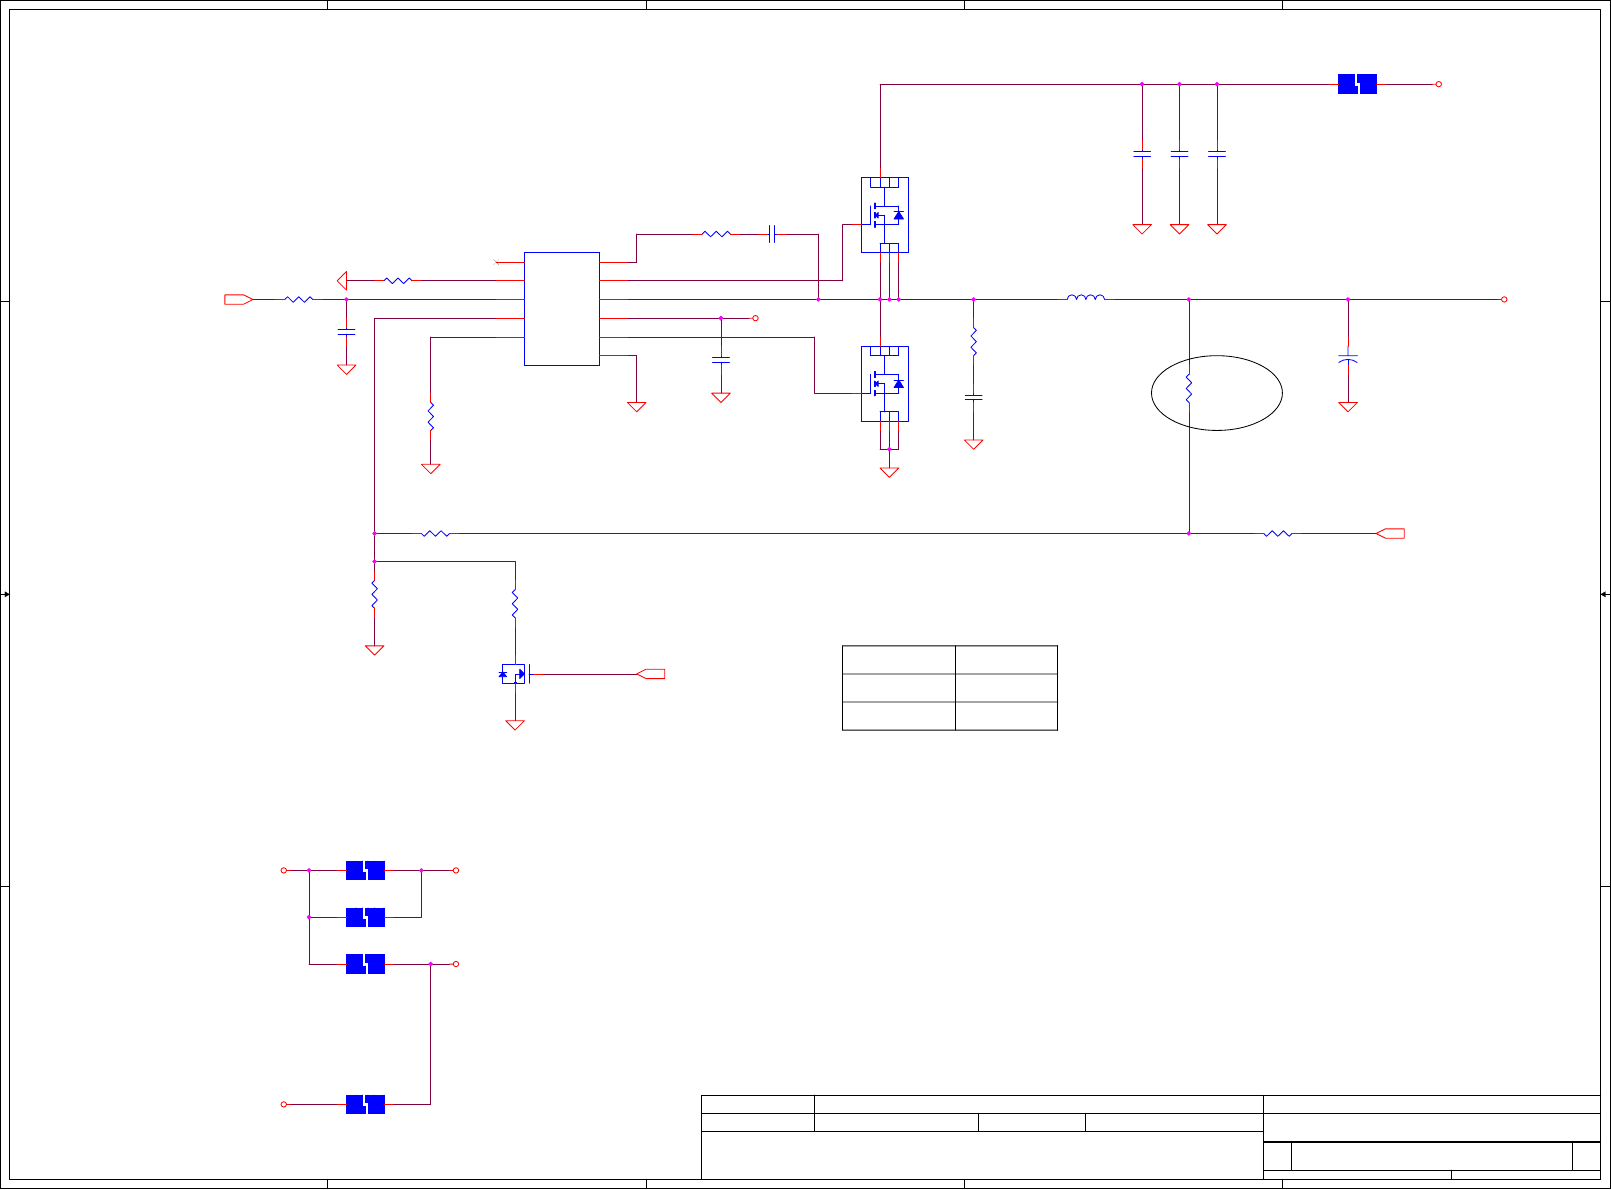Select series resistor next to far-left input port
The height and width of the screenshot is (1190, 1611).
pyautogui.click(x=299, y=299)
